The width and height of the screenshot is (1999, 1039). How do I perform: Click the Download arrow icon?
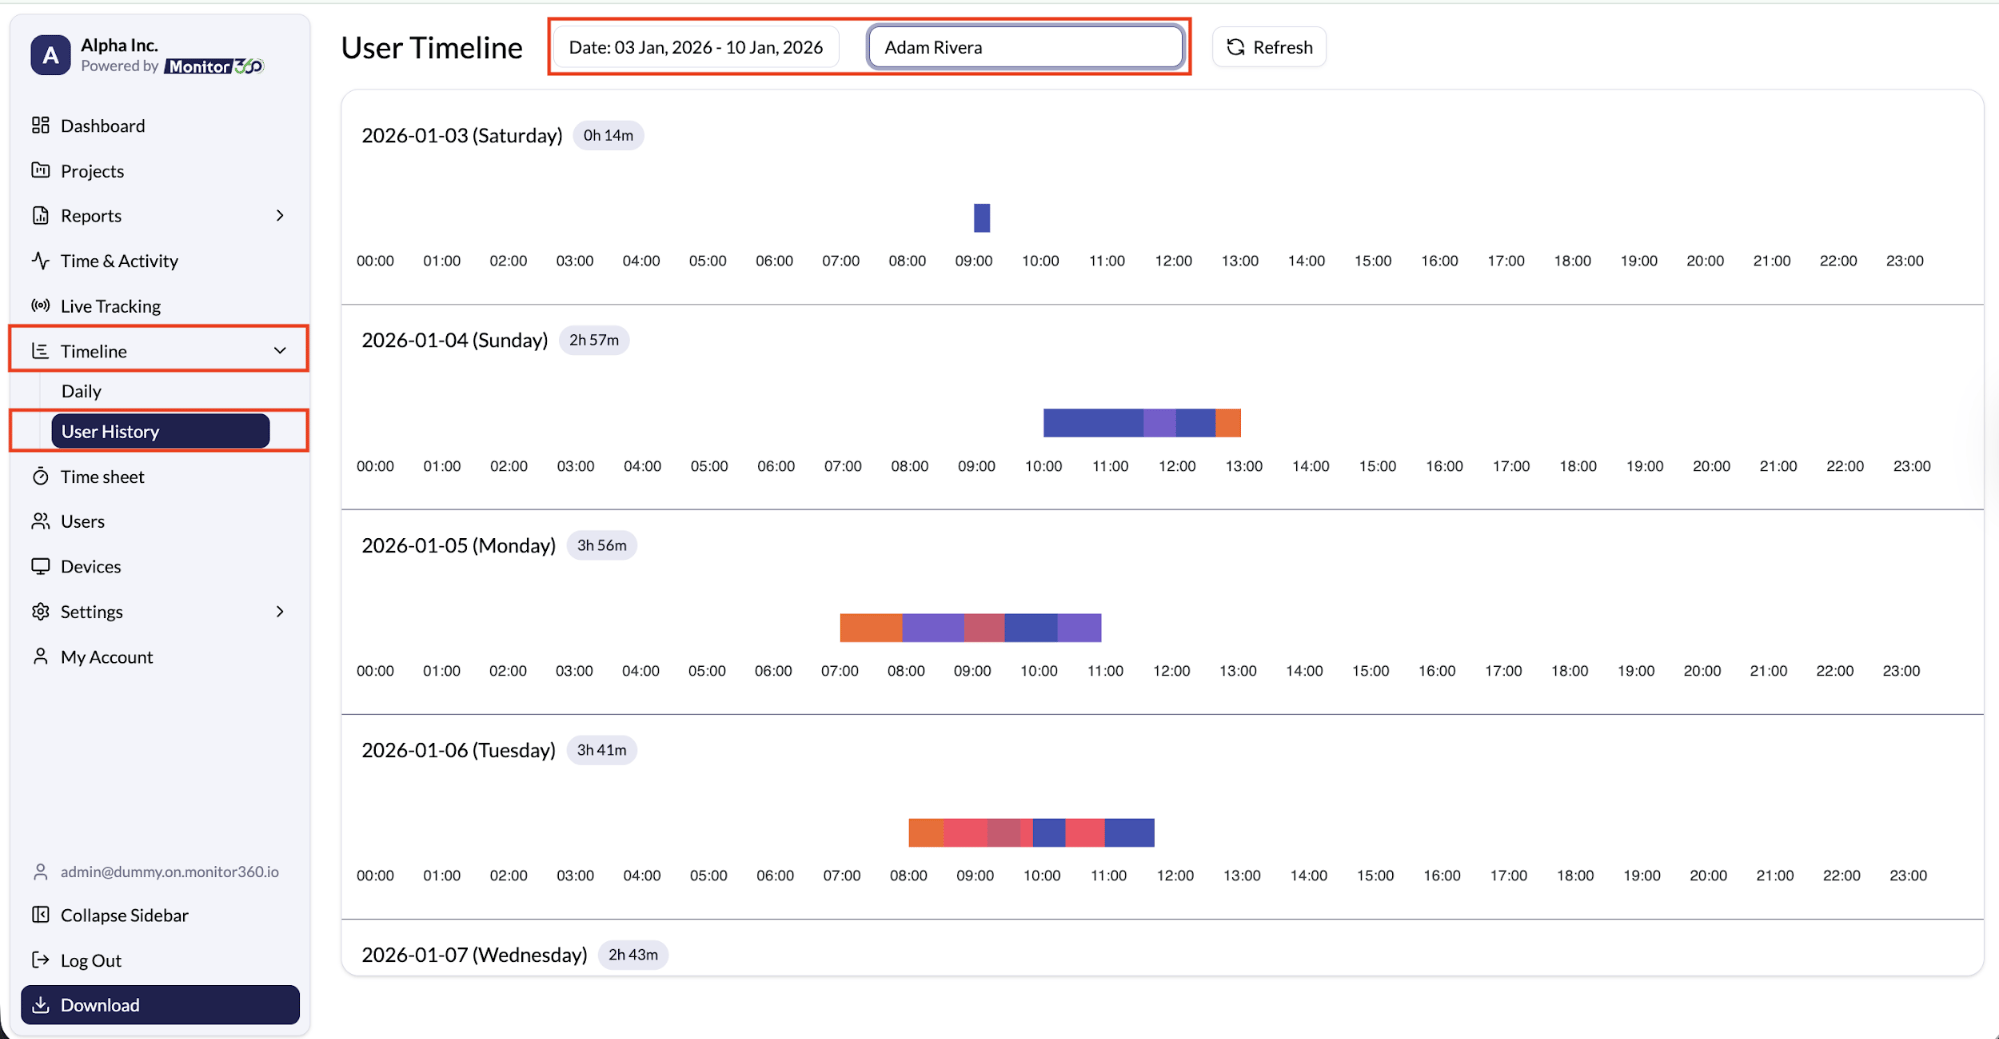[40, 1005]
